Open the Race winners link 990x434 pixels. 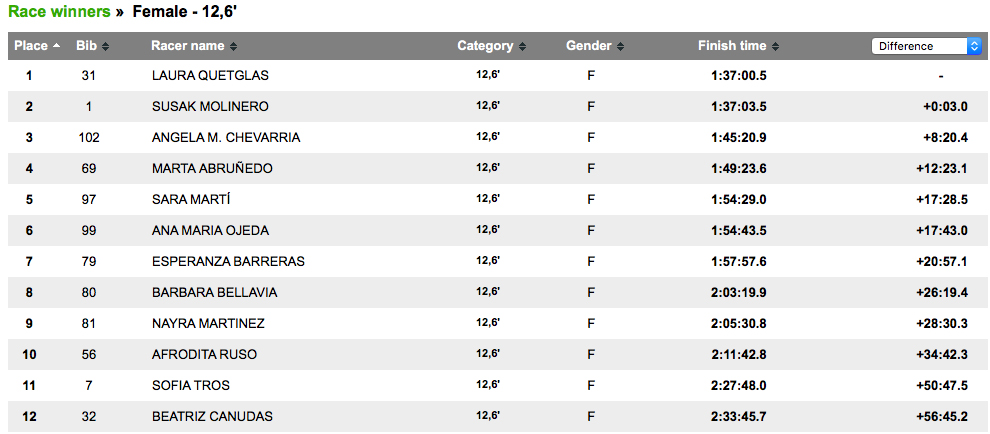coord(59,11)
